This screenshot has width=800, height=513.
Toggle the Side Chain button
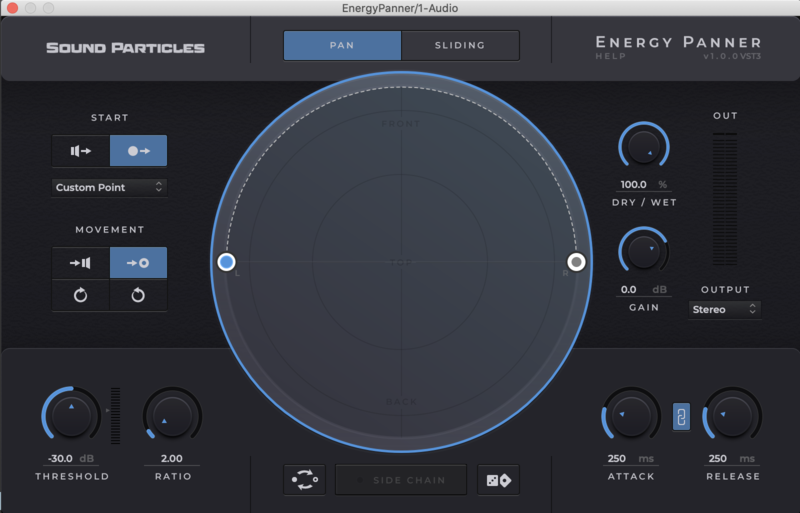tap(400, 480)
